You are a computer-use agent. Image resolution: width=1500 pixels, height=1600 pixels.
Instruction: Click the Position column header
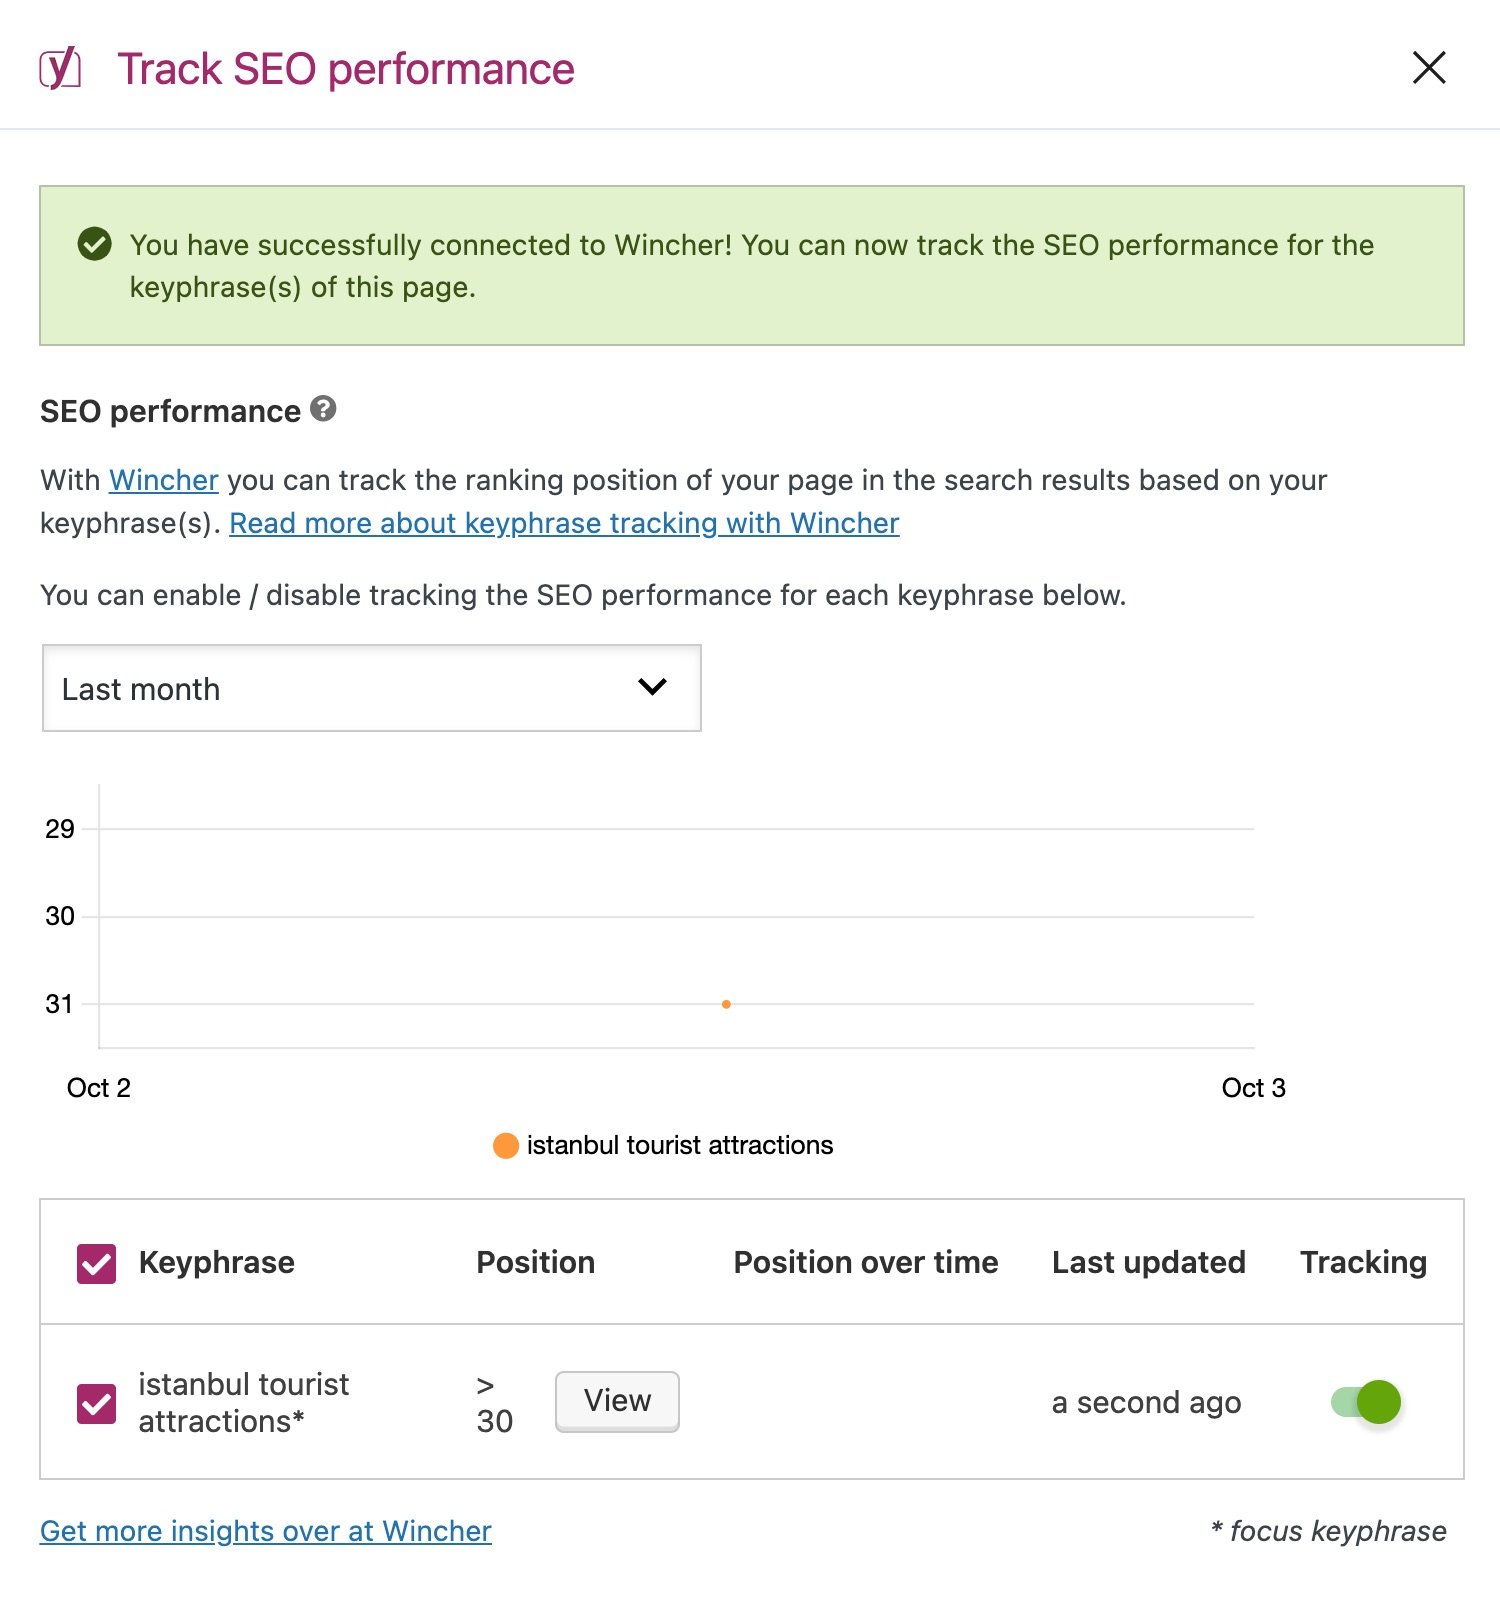pos(535,1263)
